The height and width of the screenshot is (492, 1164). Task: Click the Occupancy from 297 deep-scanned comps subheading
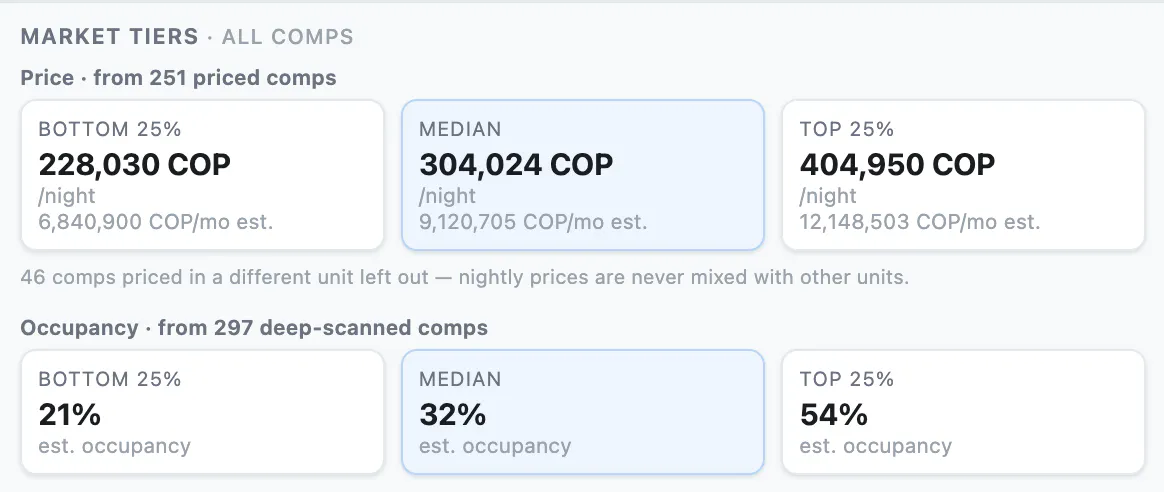(254, 328)
